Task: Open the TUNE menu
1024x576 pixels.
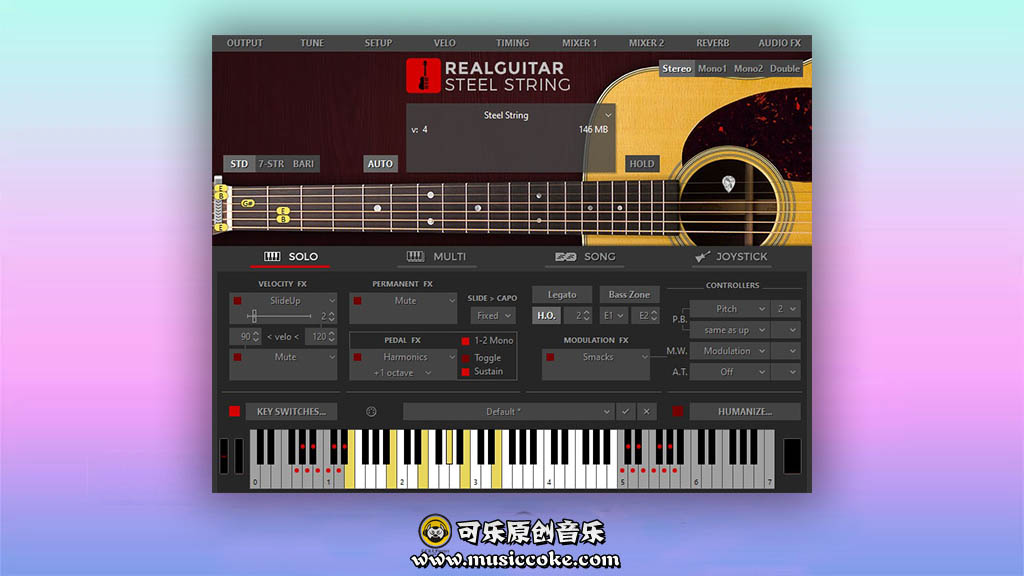Action: point(312,43)
